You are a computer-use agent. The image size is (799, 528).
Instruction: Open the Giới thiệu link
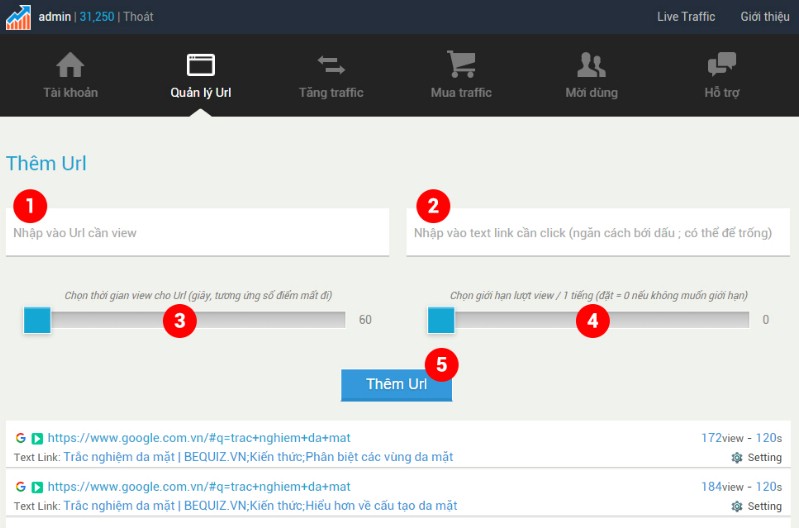tap(765, 17)
